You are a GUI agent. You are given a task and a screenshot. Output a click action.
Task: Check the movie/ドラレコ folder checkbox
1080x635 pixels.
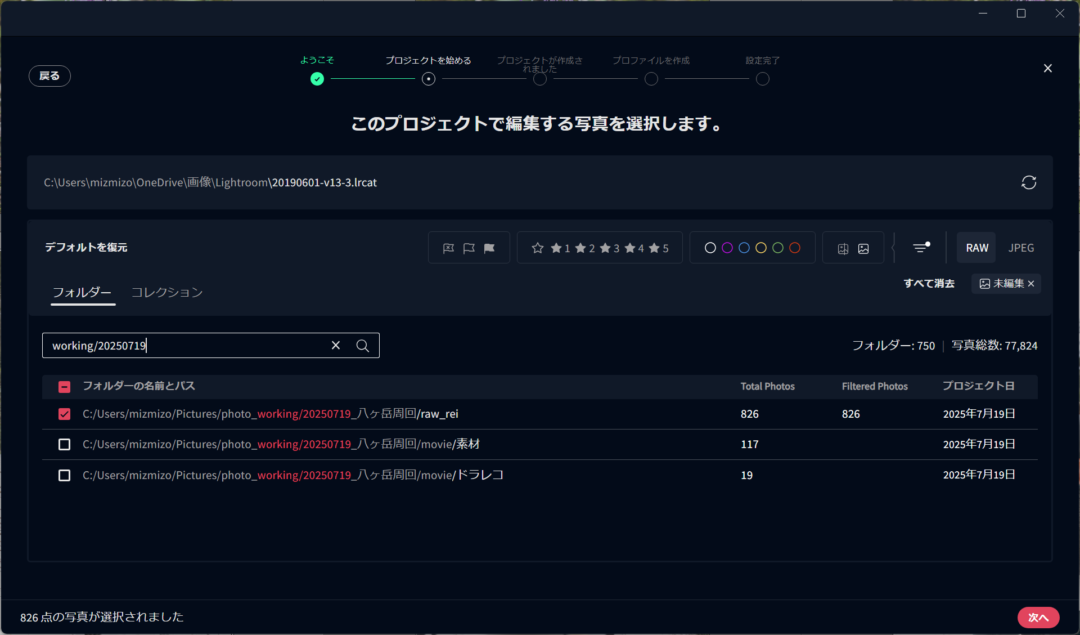coord(64,475)
